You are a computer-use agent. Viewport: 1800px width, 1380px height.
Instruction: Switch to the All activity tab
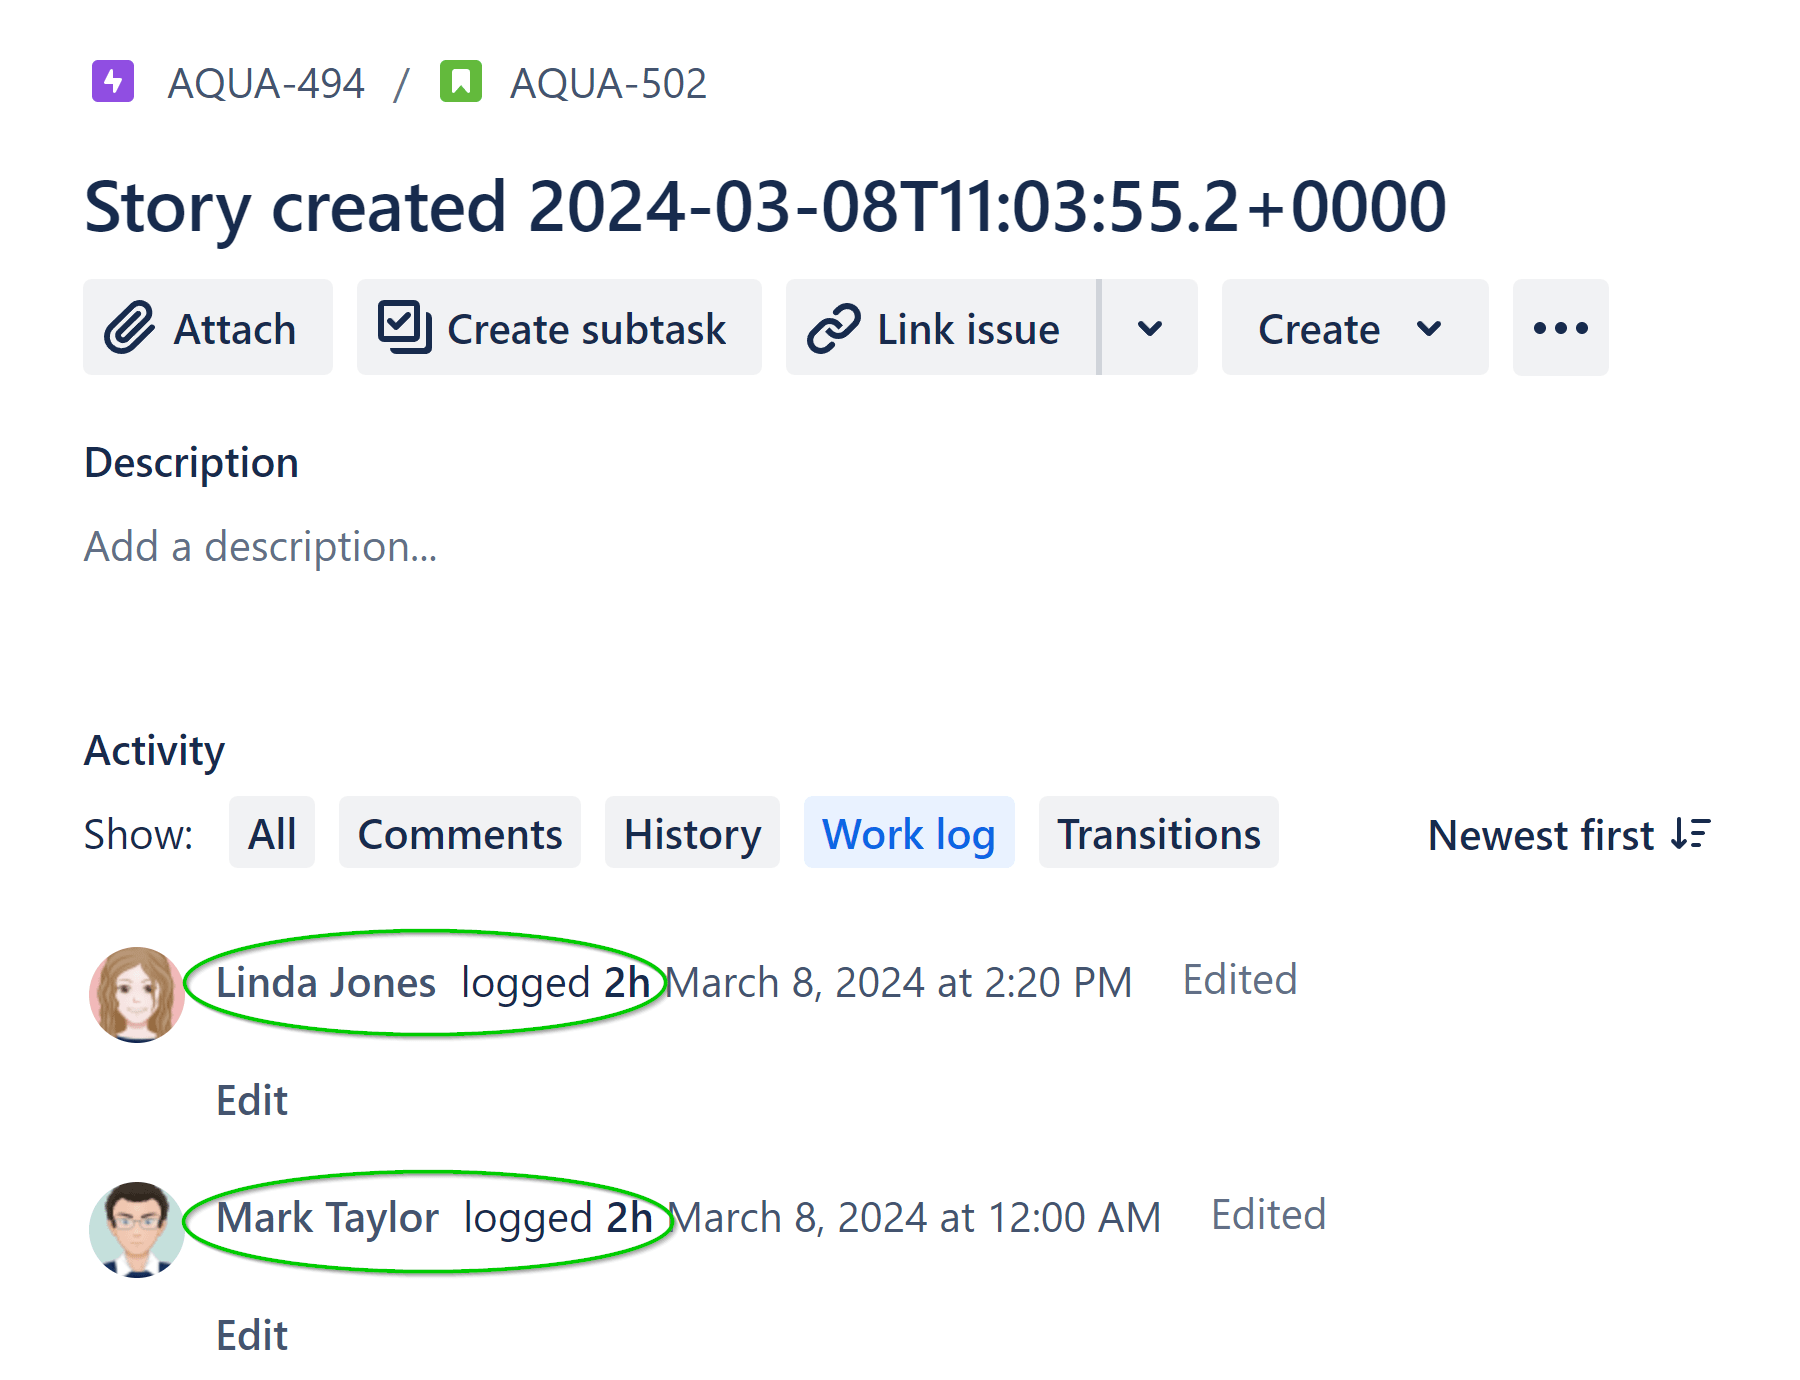(x=271, y=833)
